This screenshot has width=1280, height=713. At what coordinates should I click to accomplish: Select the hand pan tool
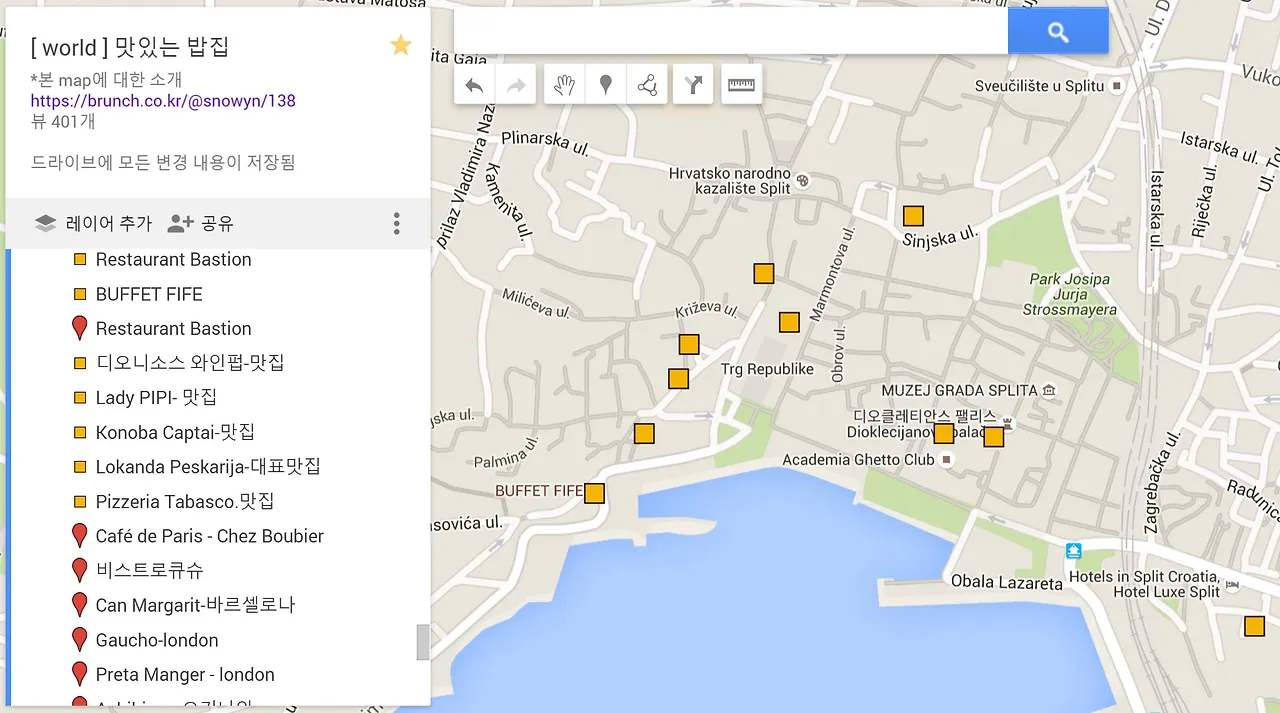click(565, 85)
